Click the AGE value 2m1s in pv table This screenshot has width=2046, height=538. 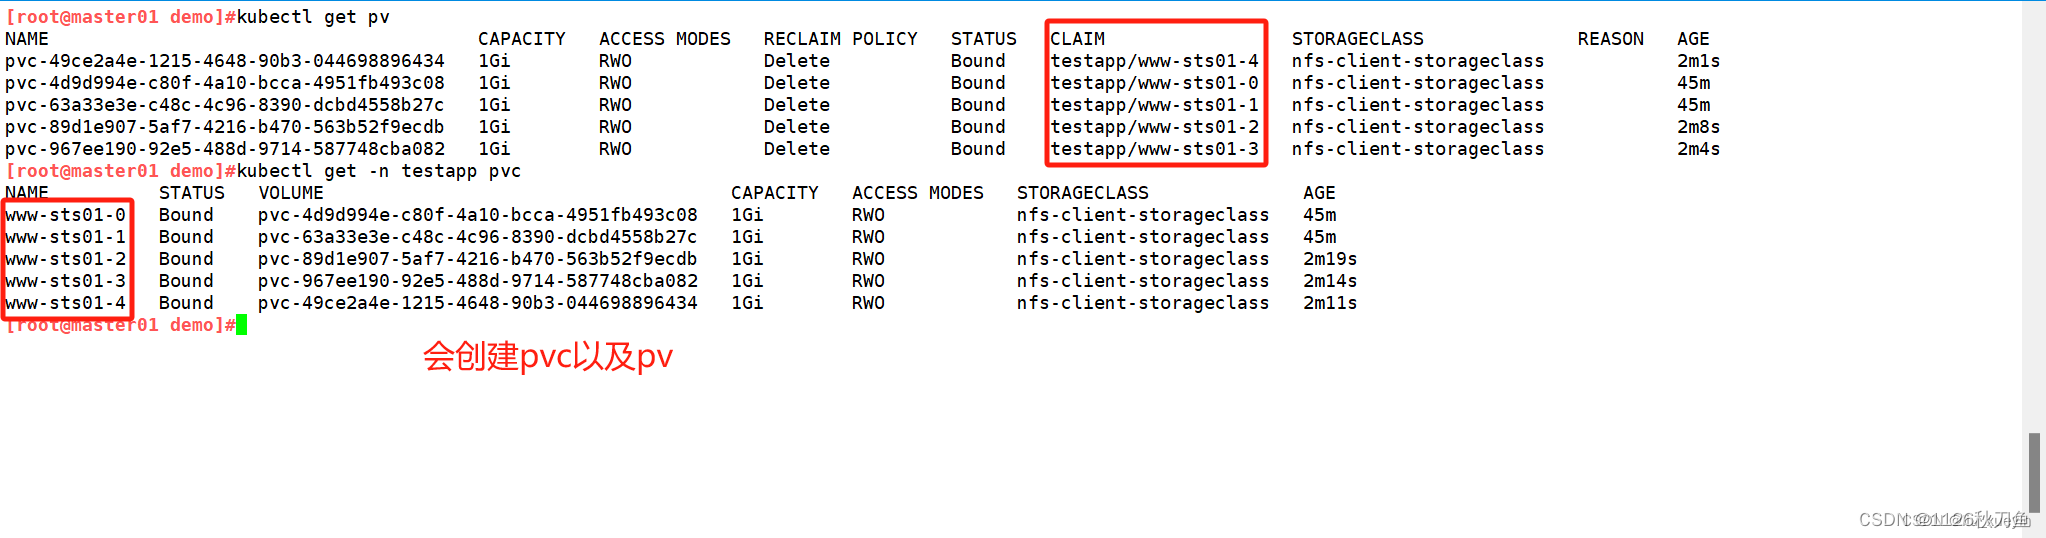point(1698,61)
